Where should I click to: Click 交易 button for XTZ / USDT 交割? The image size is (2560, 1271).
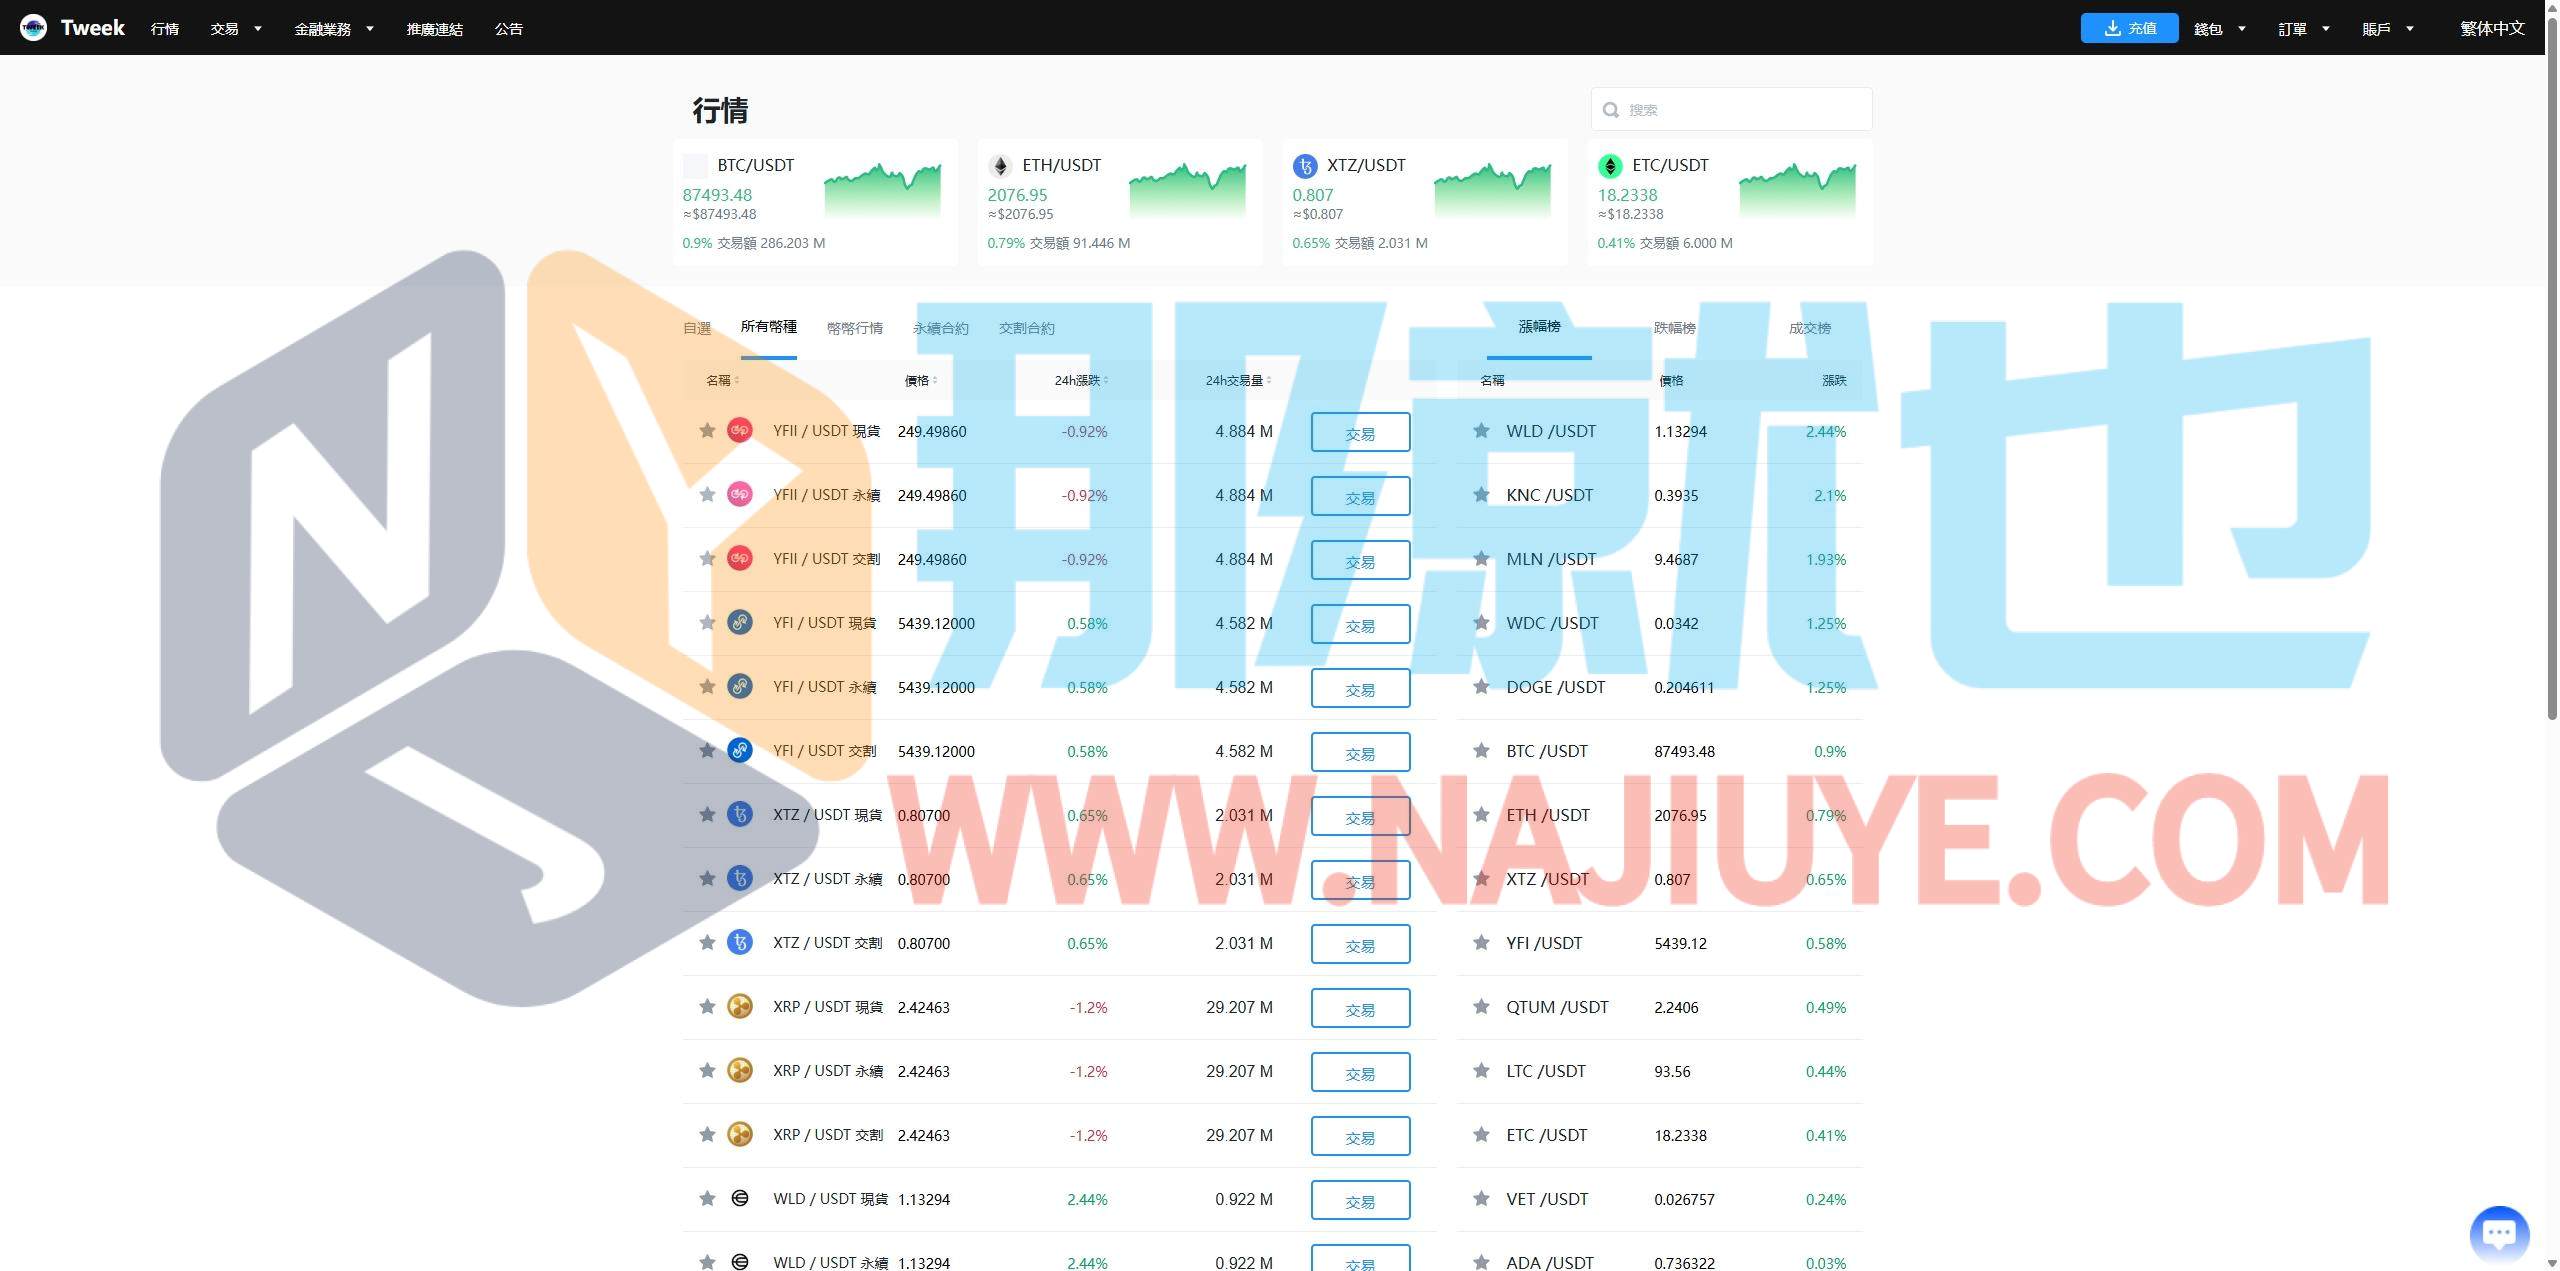click(1360, 944)
